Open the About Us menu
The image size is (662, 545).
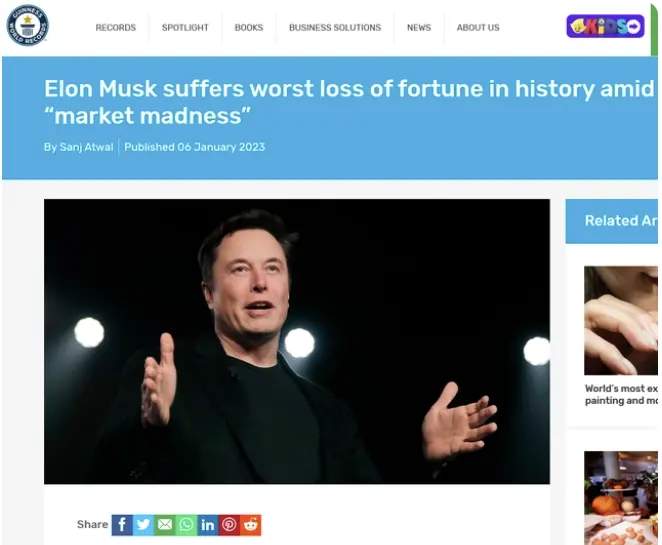point(478,27)
